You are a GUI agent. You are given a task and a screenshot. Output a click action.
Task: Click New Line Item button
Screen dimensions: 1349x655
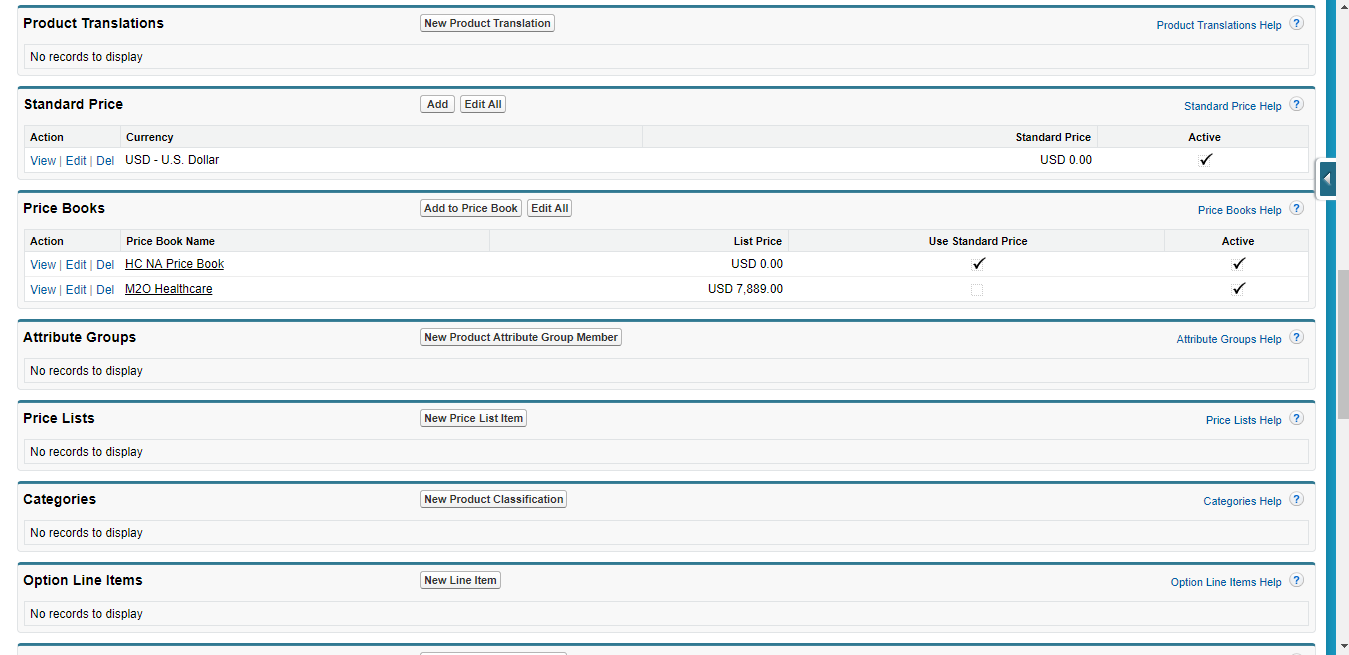[460, 580]
